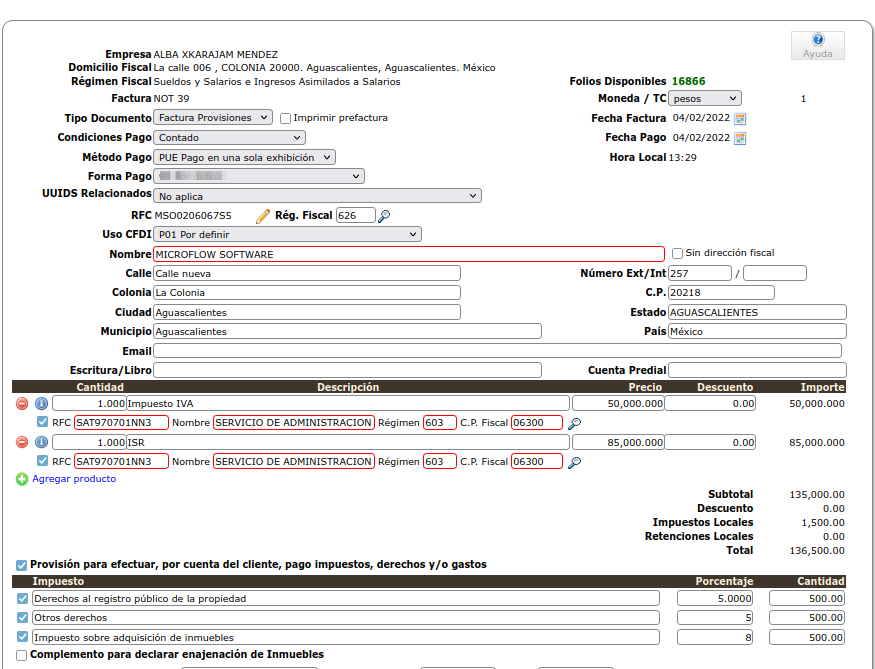Open UUIDS Relacionados dropdown
Image resolution: width=875 pixels, height=669 pixels.
tap(318, 196)
